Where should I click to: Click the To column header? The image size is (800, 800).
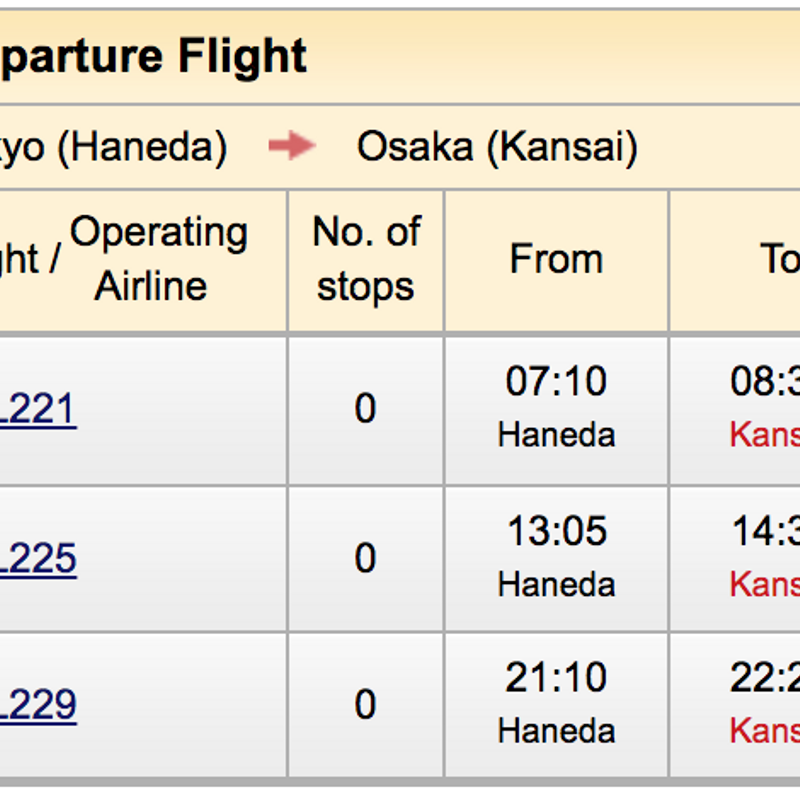pos(781,259)
